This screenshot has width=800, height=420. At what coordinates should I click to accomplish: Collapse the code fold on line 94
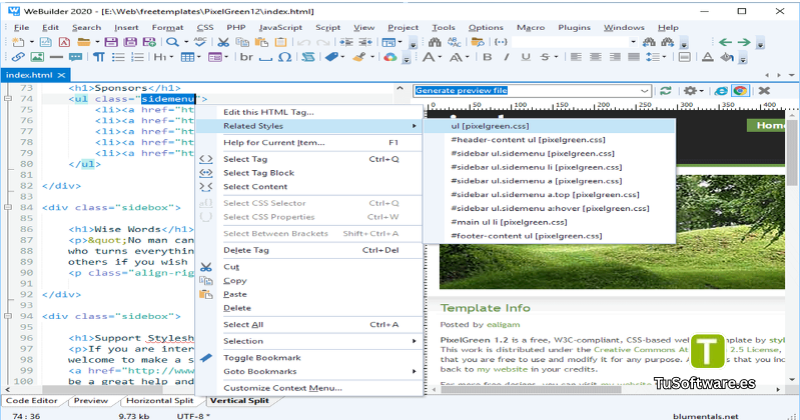coord(8,316)
